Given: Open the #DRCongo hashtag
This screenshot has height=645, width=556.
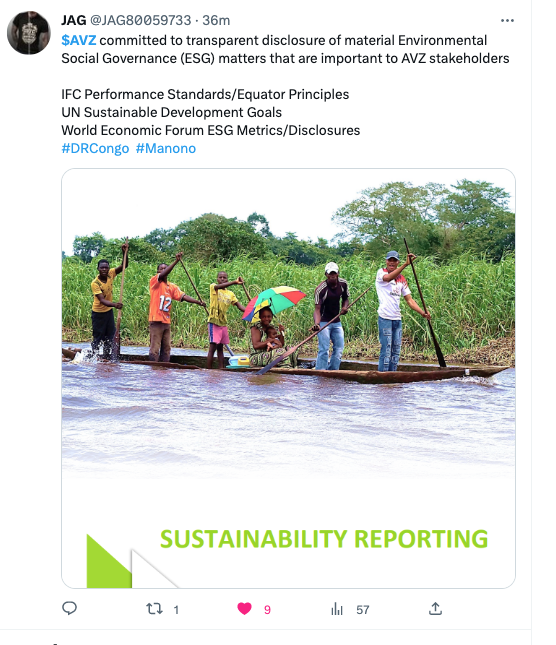Looking at the screenshot, I should coord(95,148).
